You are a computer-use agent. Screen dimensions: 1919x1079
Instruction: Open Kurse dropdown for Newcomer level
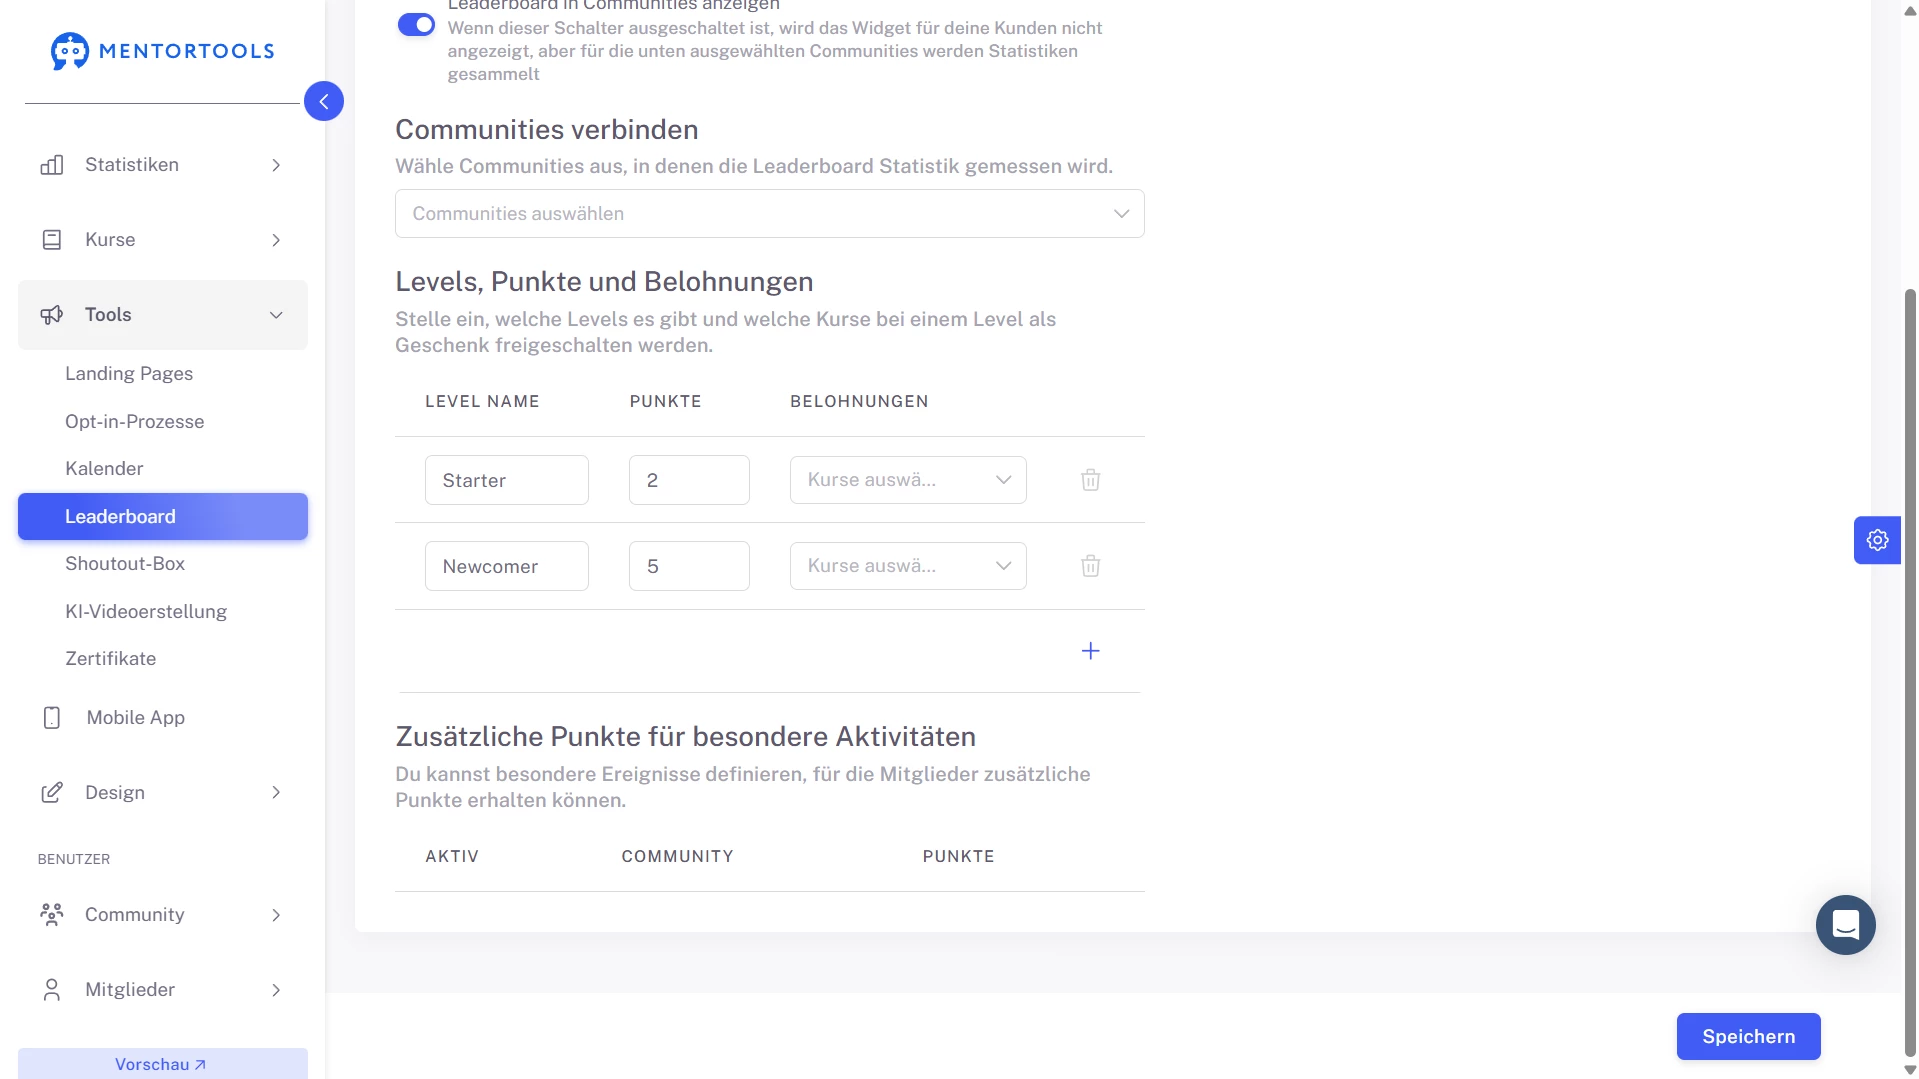[x=907, y=566]
